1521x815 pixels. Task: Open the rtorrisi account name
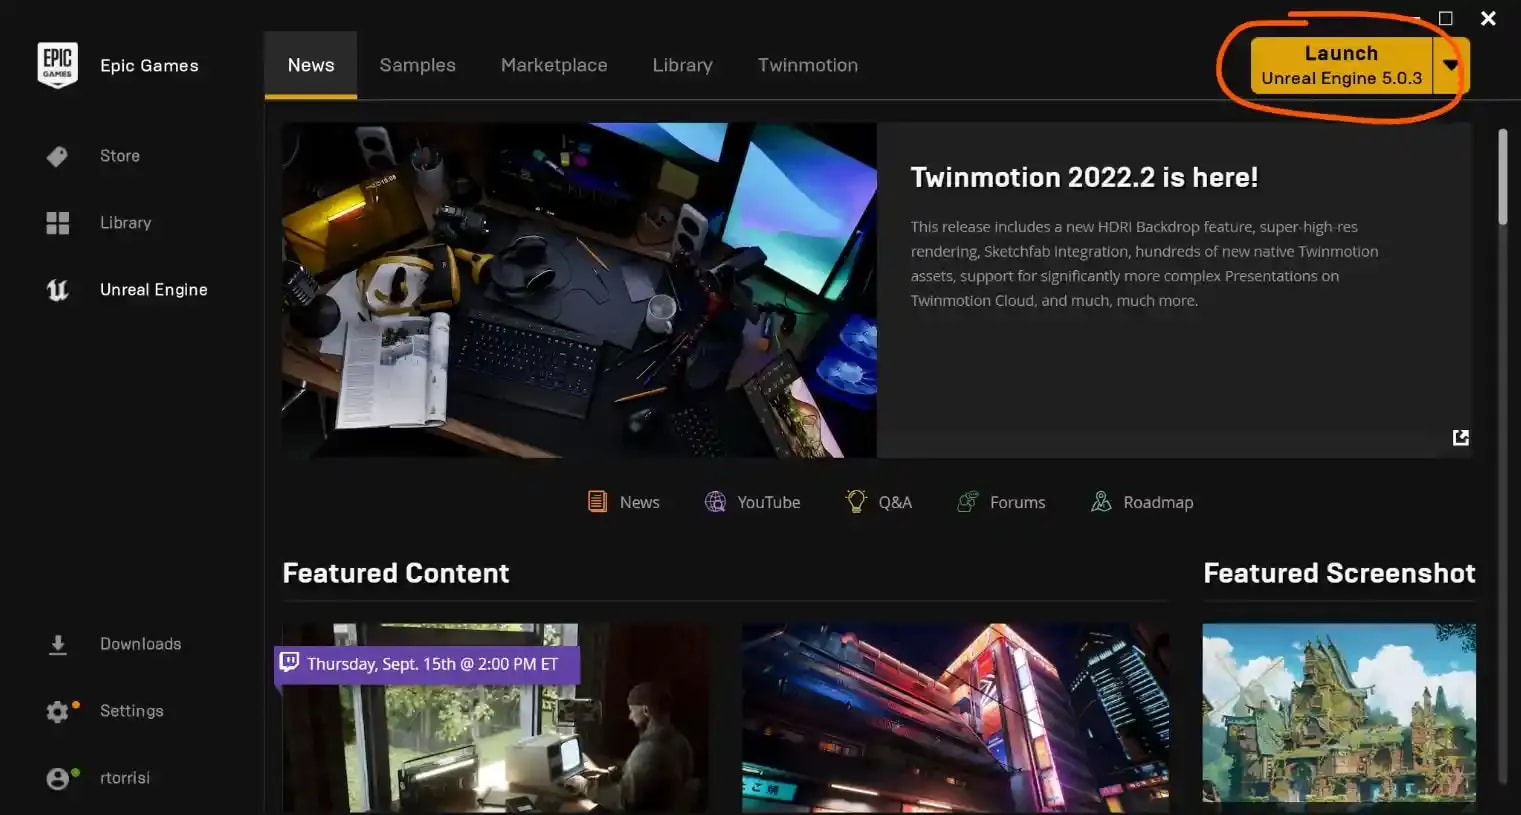(x=125, y=778)
